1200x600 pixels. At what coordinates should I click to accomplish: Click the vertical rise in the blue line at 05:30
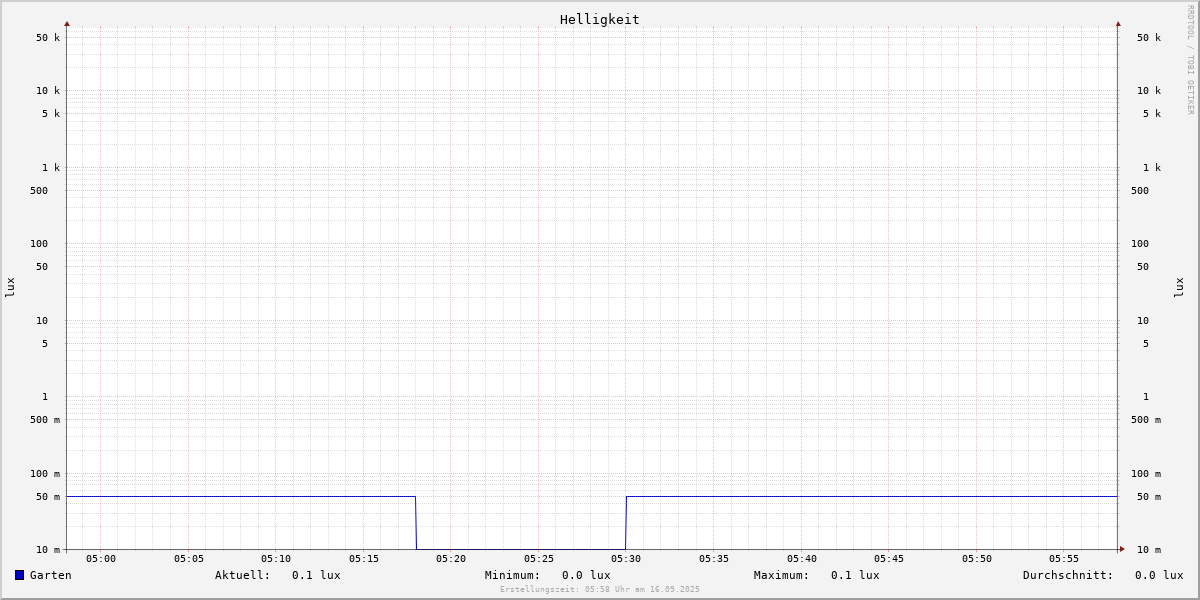[626, 523]
